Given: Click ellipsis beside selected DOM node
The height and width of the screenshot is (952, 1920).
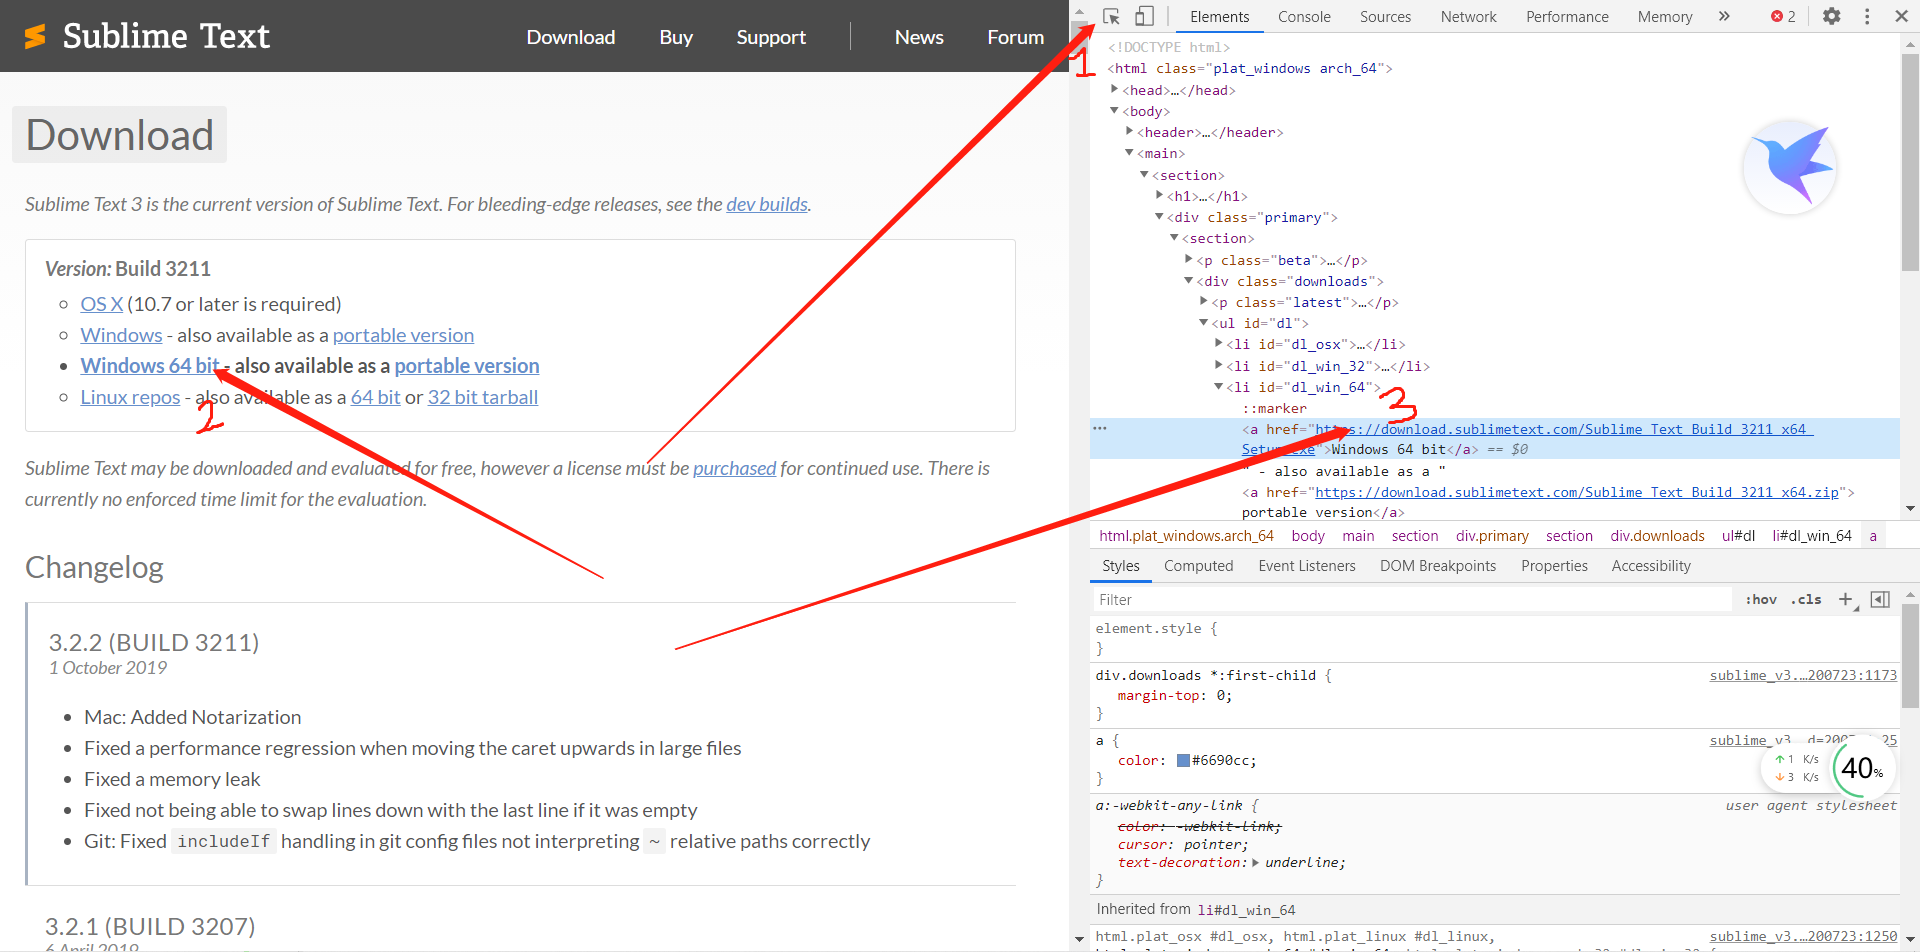Looking at the screenshot, I should 1100,428.
